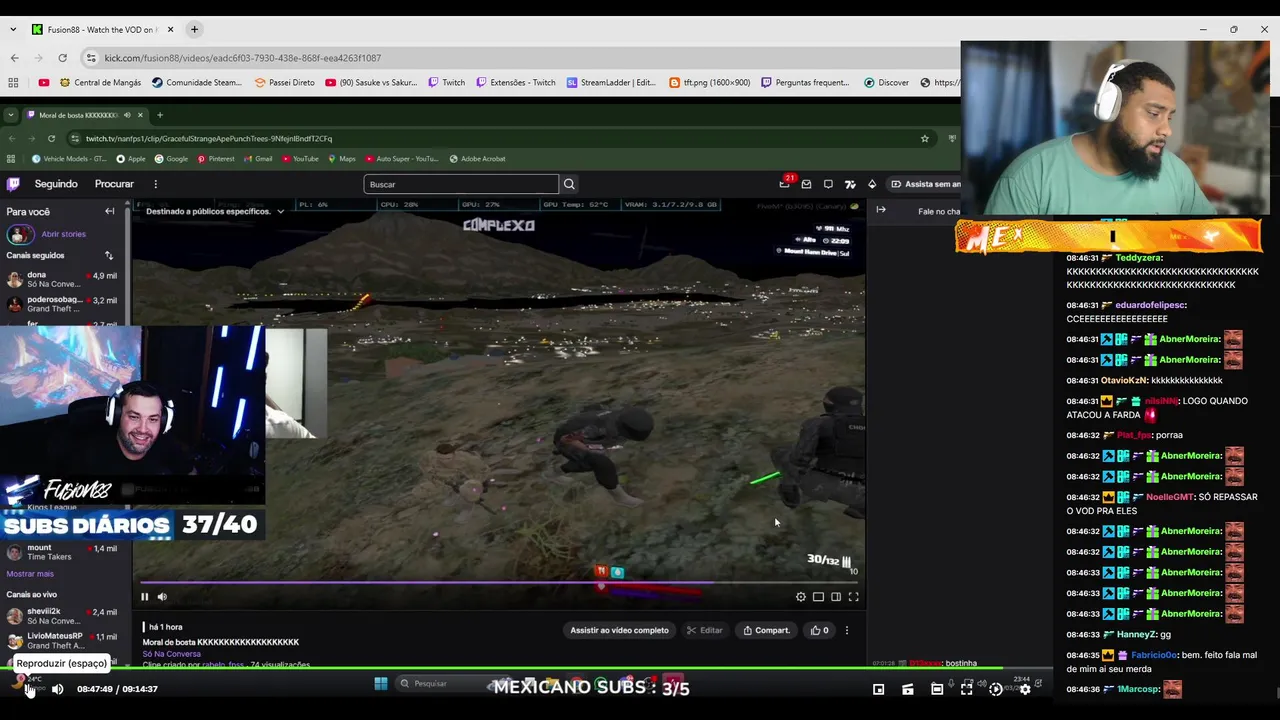Open 'StreamLadder' bookmark
This screenshot has width=1280, height=720.
(611, 83)
